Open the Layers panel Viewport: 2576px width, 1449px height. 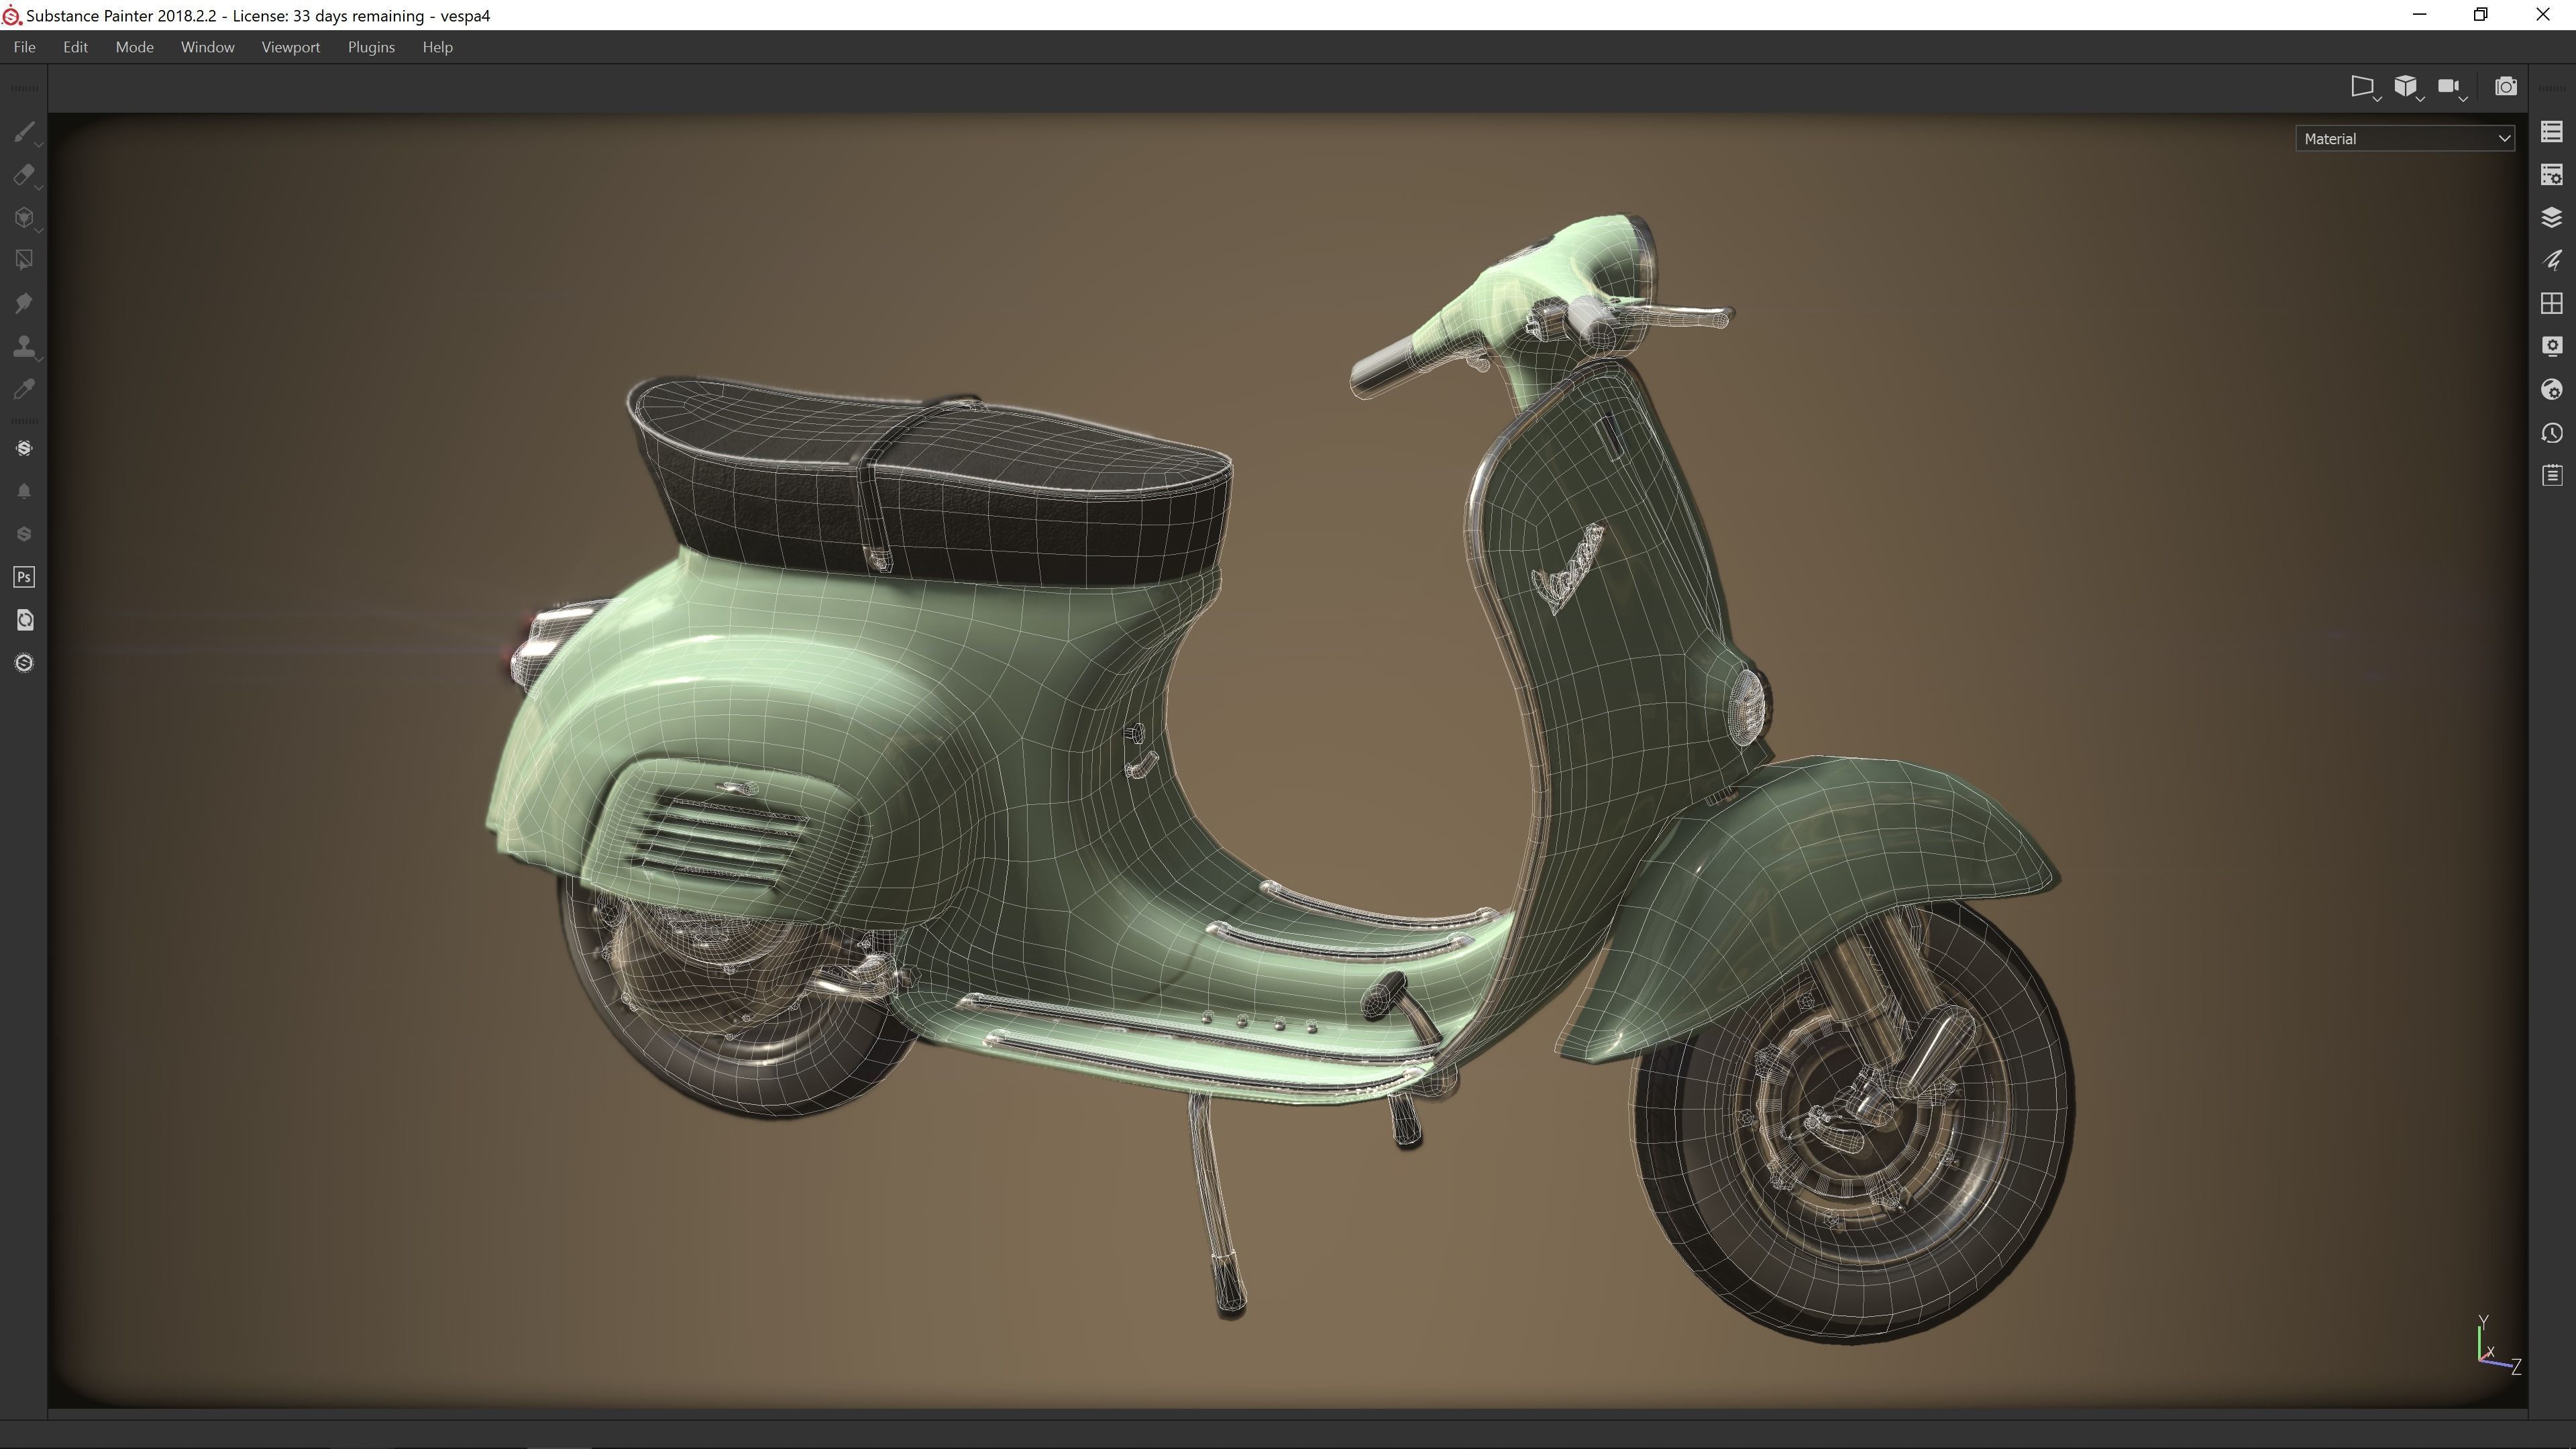[2551, 218]
